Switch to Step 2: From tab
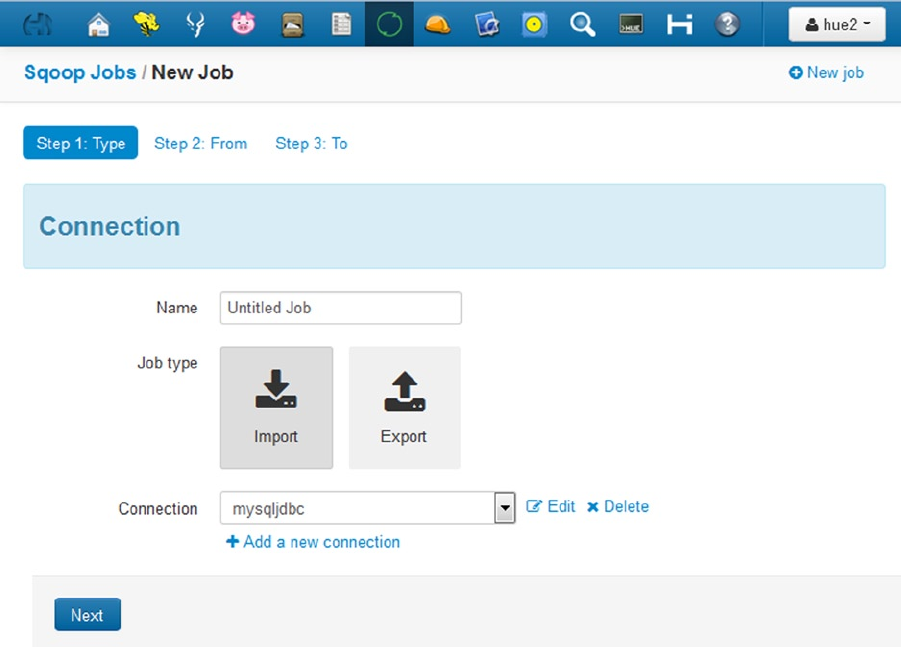This screenshot has height=647, width=901. click(201, 143)
